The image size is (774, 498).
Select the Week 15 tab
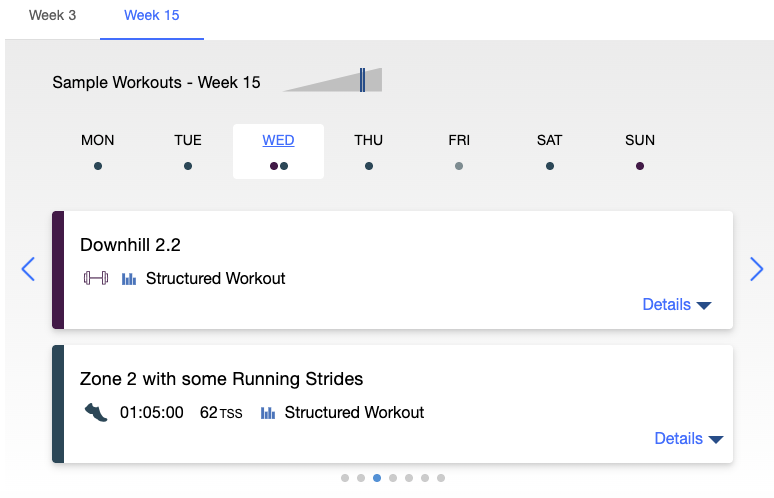point(152,15)
